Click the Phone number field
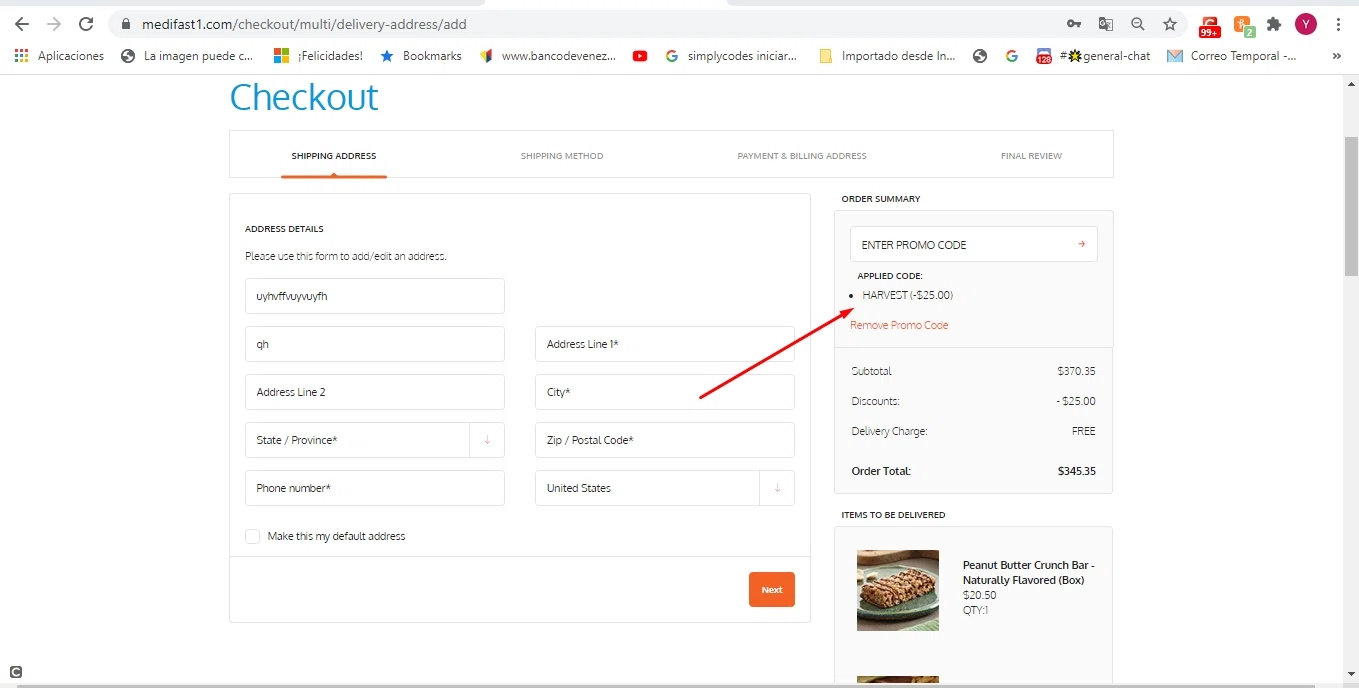The height and width of the screenshot is (688, 1359). coord(375,488)
